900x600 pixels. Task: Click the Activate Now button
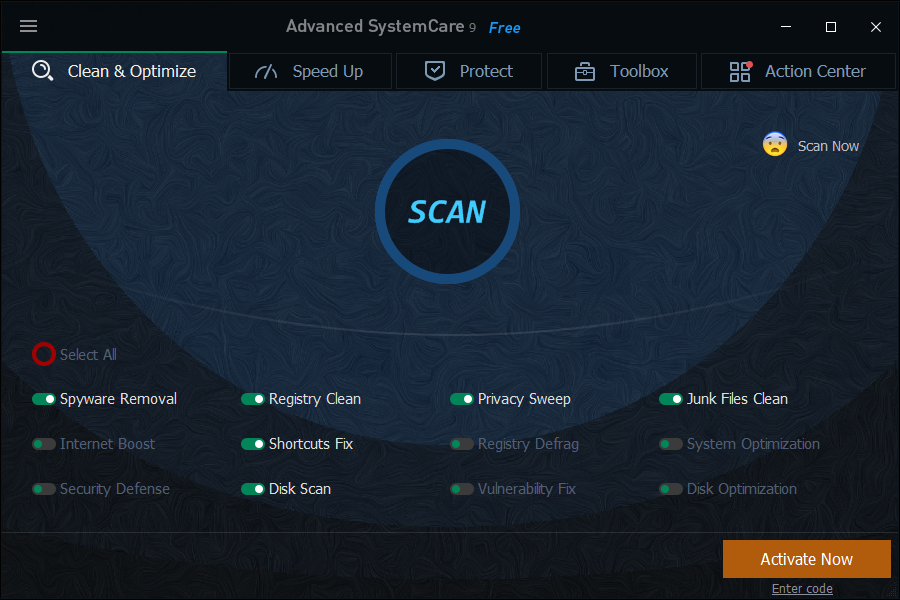806,559
